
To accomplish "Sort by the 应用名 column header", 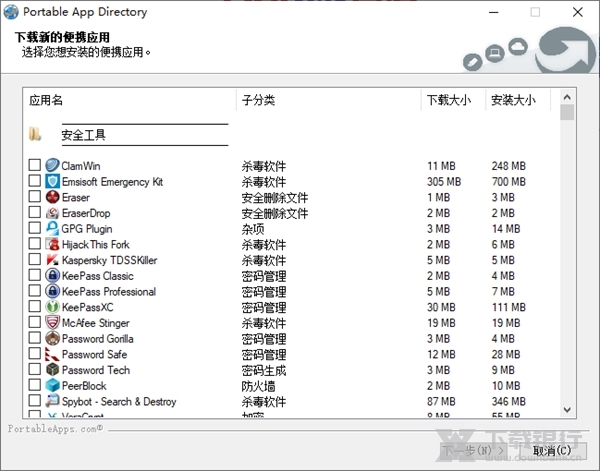I will [130, 100].
